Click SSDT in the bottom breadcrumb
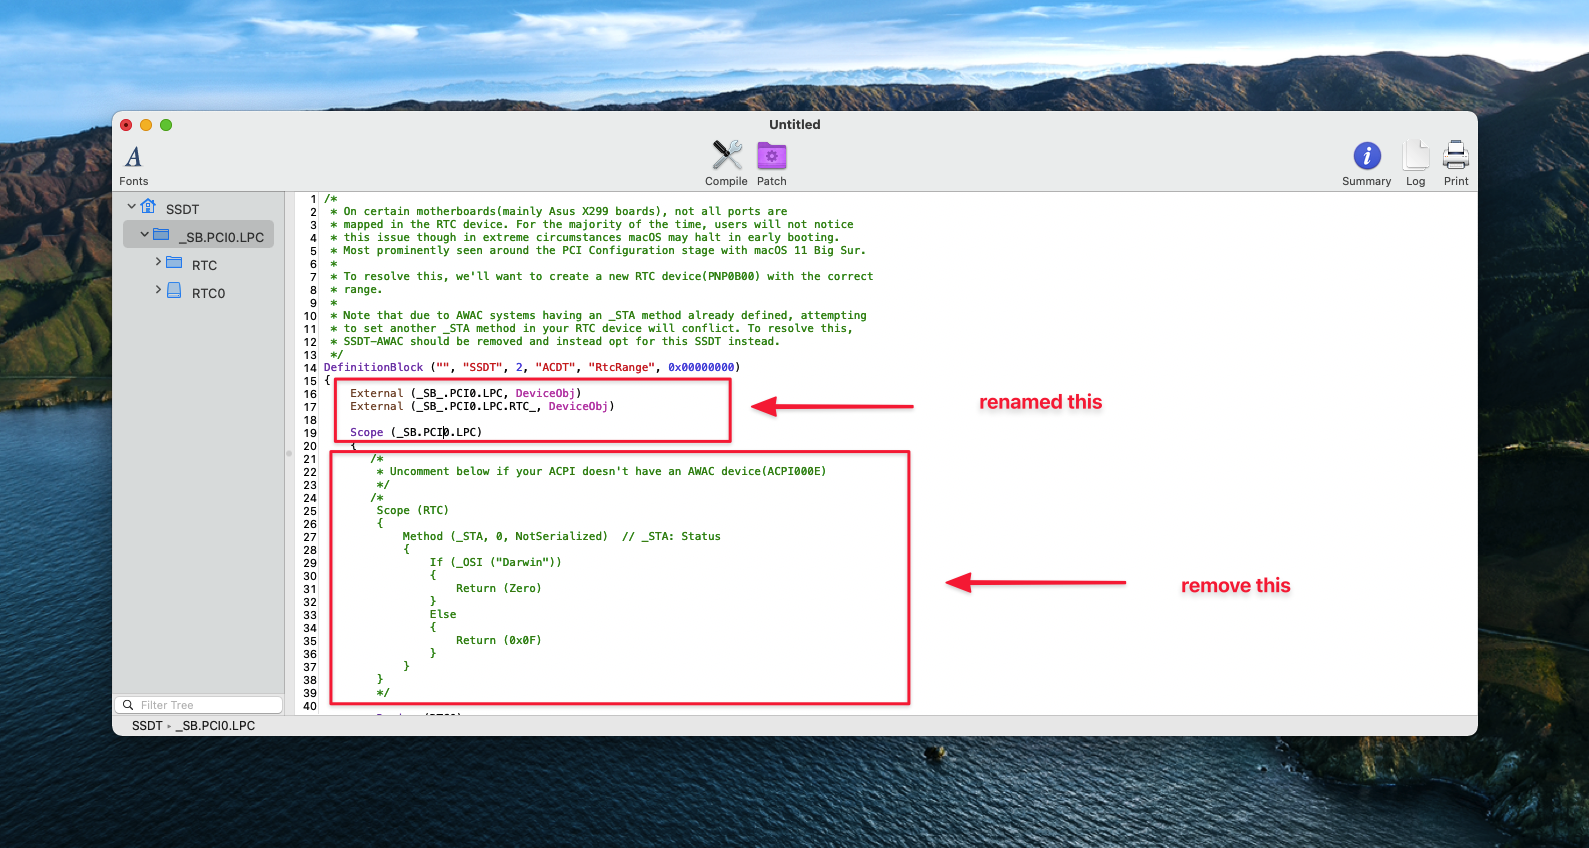Image resolution: width=1589 pixels, height=848 pixels. tap(147, 726)
